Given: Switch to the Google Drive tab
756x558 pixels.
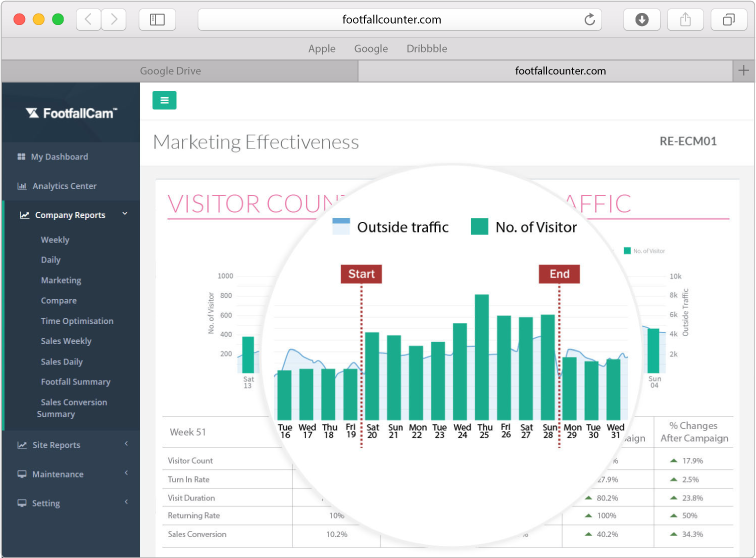Looking at the screenshot, I should click(x=179, y=71).
